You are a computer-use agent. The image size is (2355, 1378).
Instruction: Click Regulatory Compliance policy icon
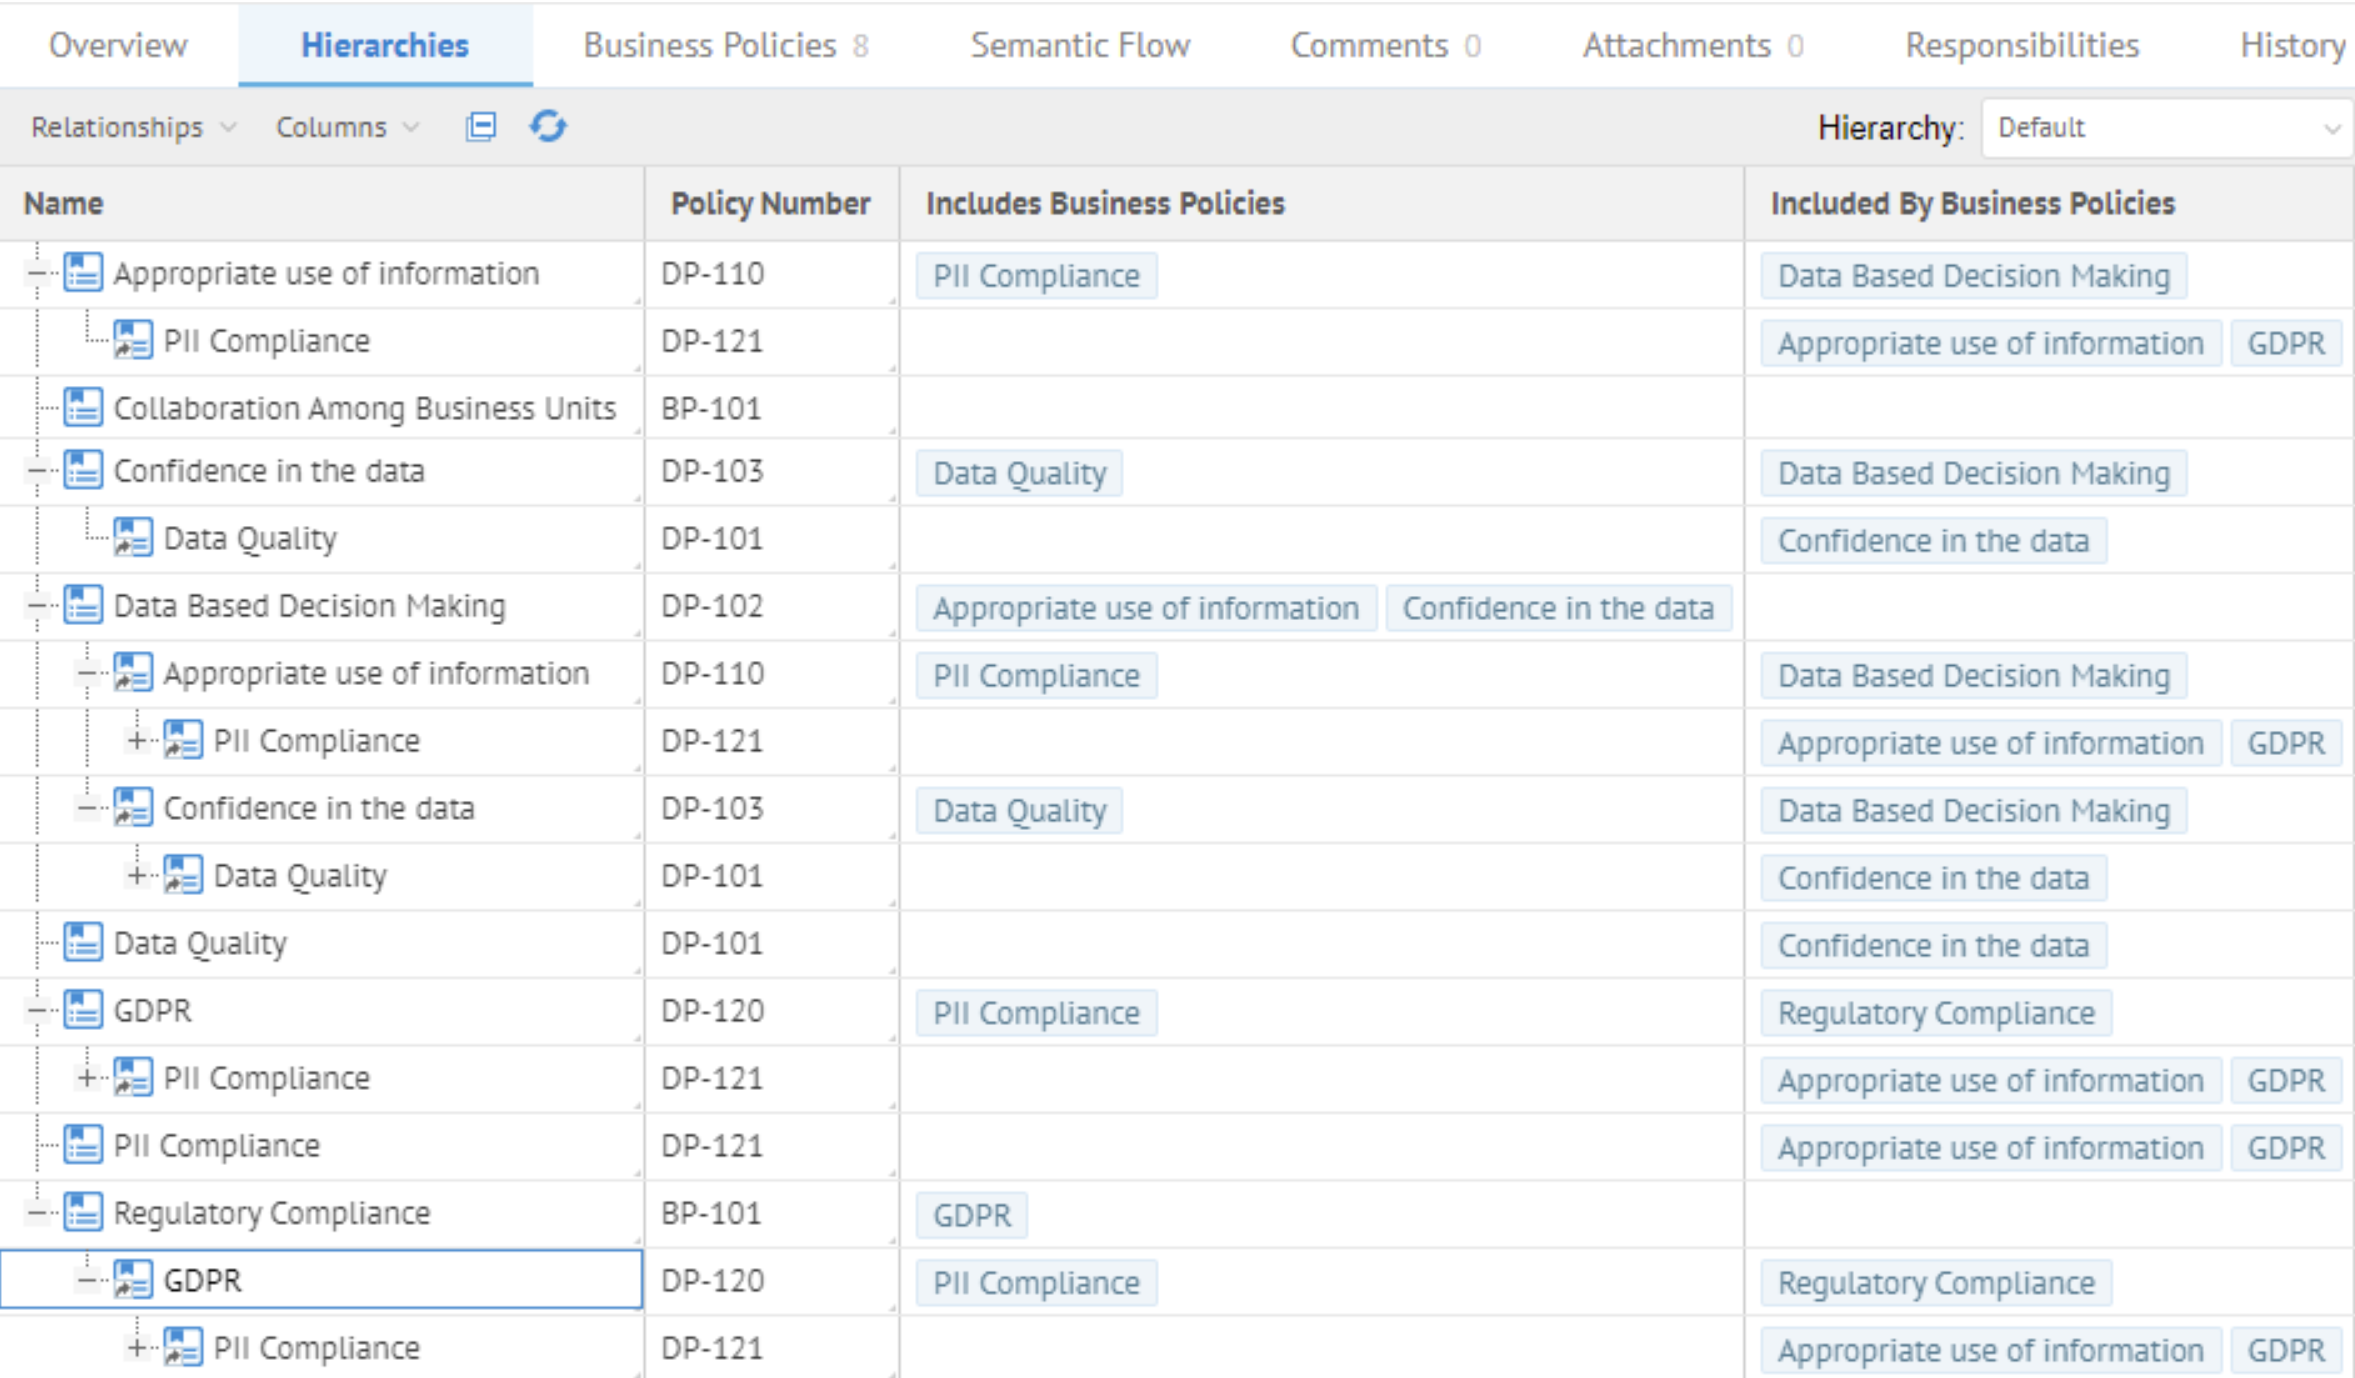(83, 1213)
